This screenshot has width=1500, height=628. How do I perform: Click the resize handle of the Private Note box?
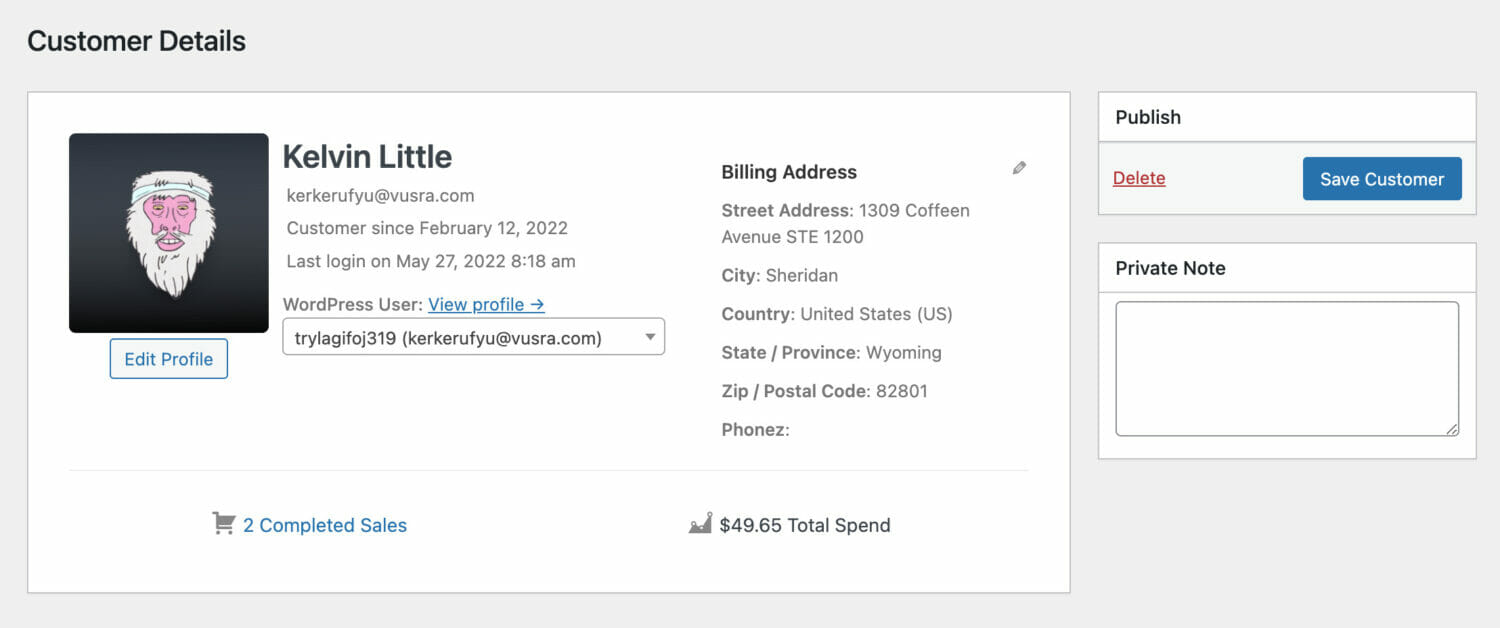1451,428
